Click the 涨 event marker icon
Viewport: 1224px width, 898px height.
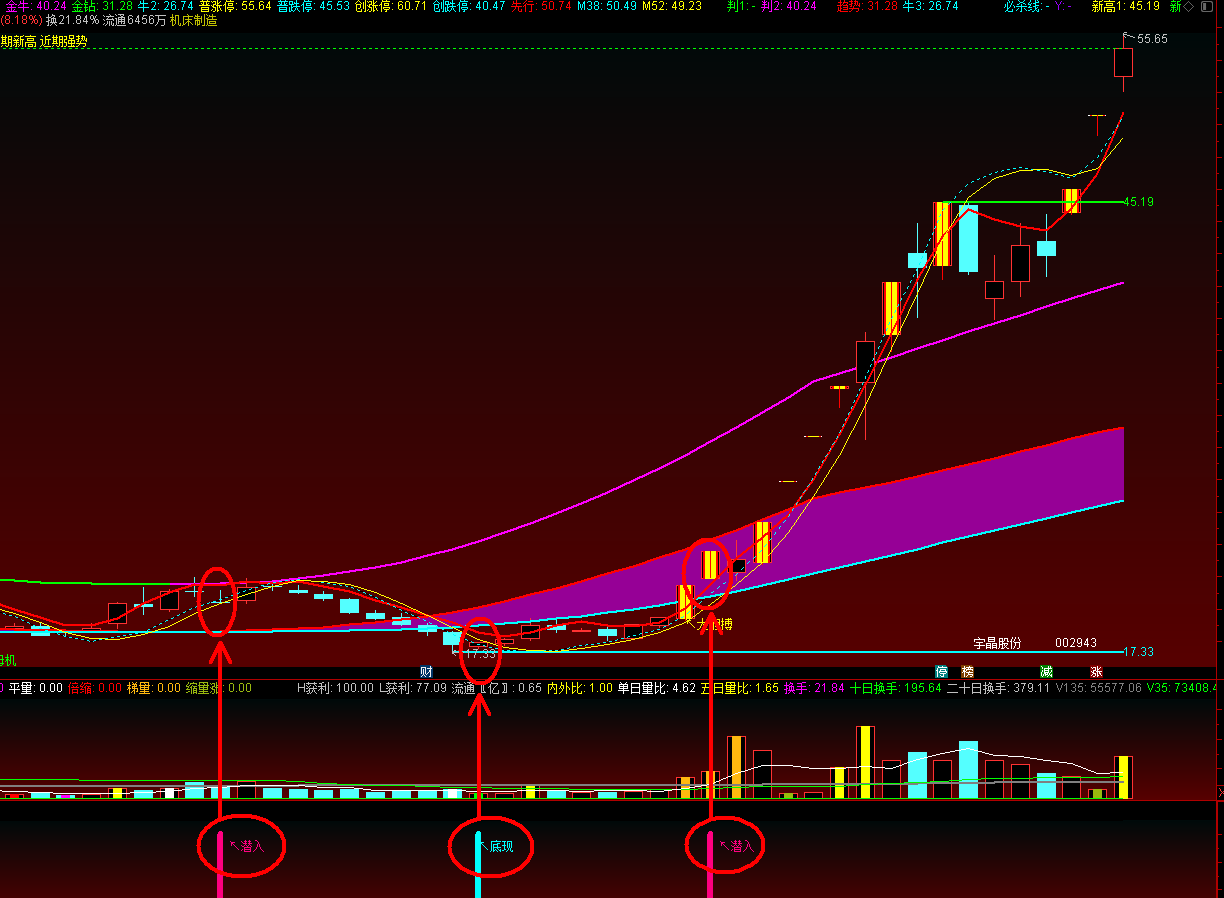click(1096, 671)
